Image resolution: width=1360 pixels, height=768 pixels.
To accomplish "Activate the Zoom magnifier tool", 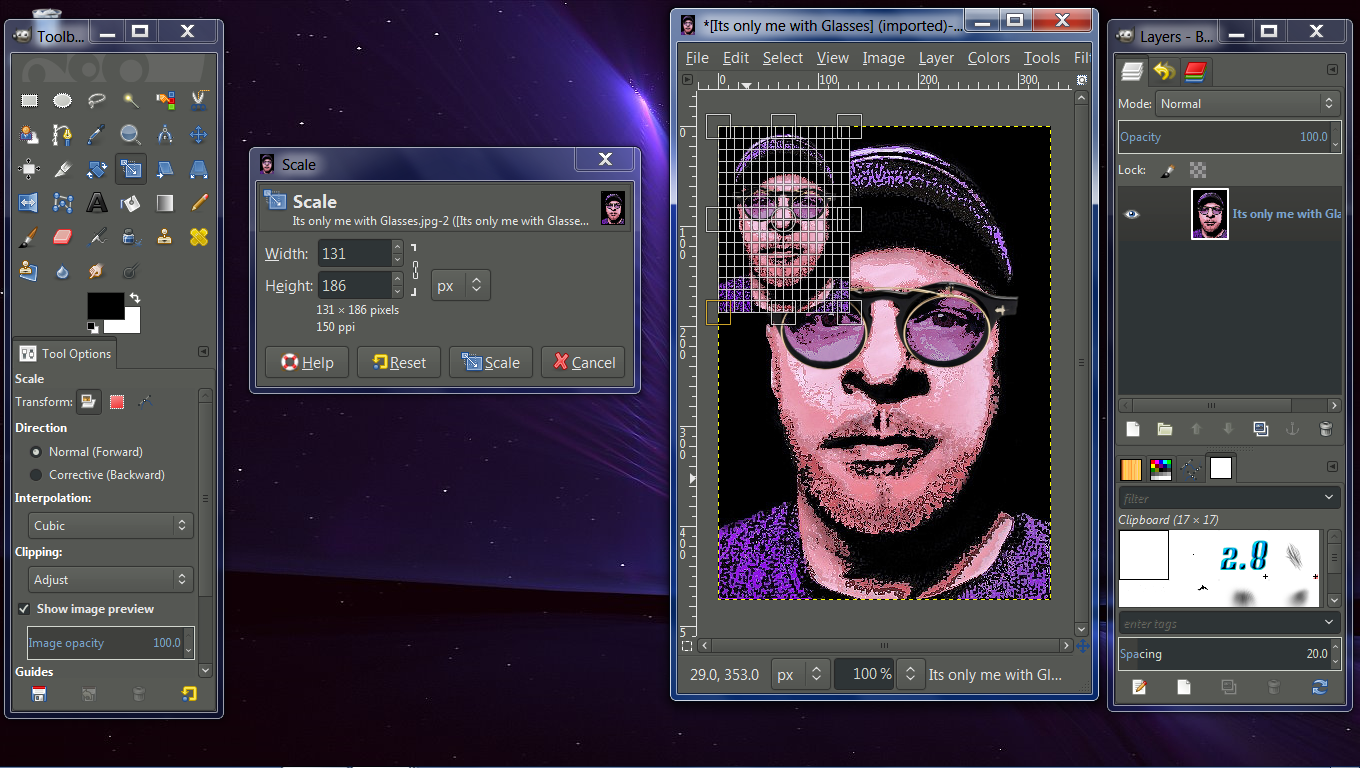I will pyautogui.click(x=131, y=134).
